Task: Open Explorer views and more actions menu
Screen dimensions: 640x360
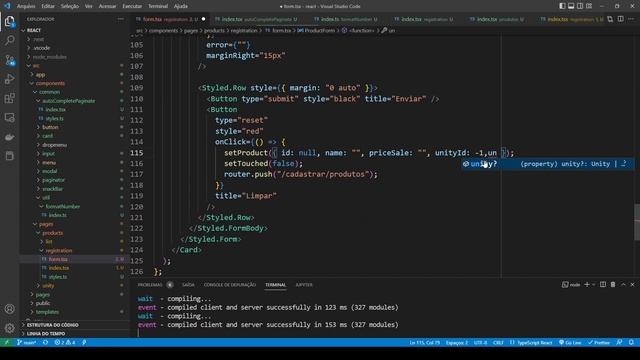Action: pyautogui.click(x=120, y=19)
